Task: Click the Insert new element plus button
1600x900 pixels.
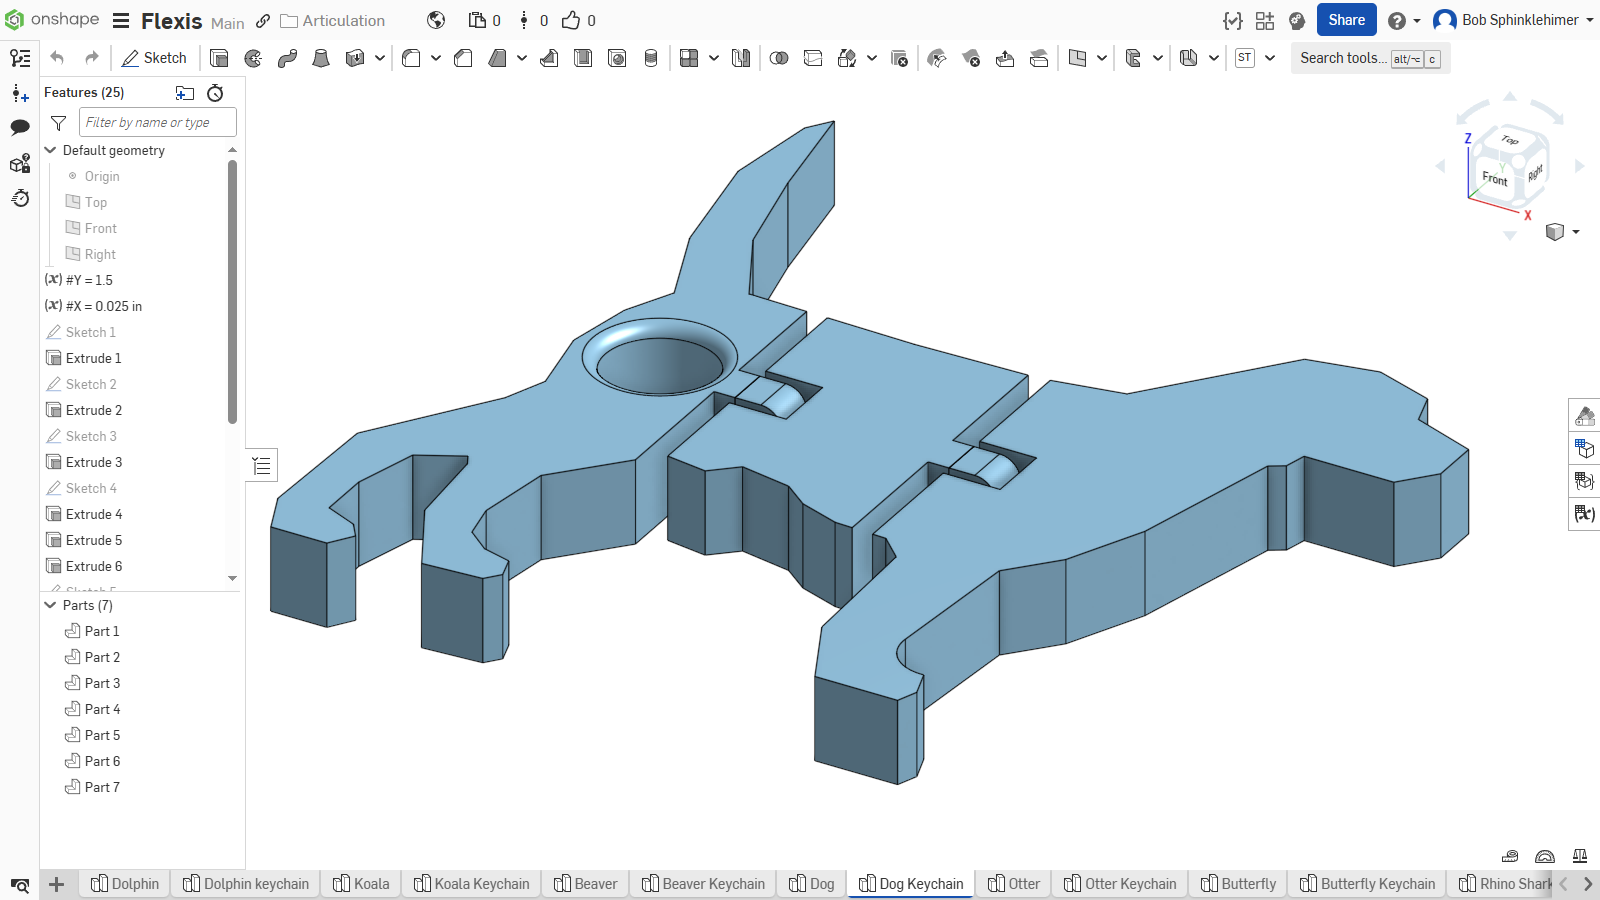Action: pos(57,884)
